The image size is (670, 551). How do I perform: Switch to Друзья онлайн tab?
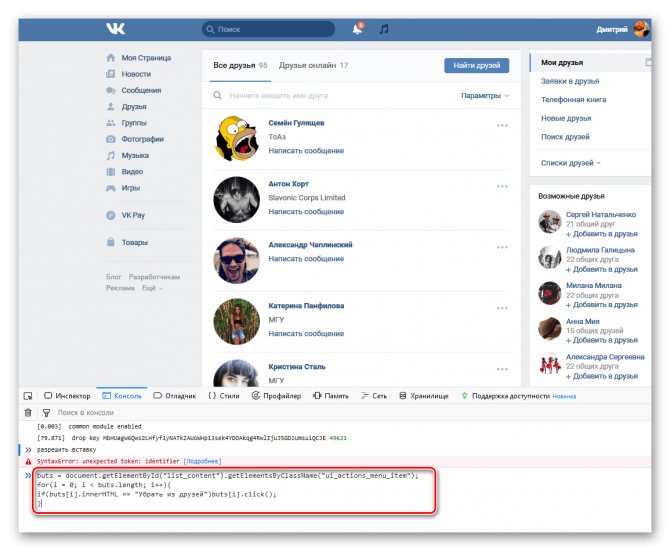(x=313, y=65)
